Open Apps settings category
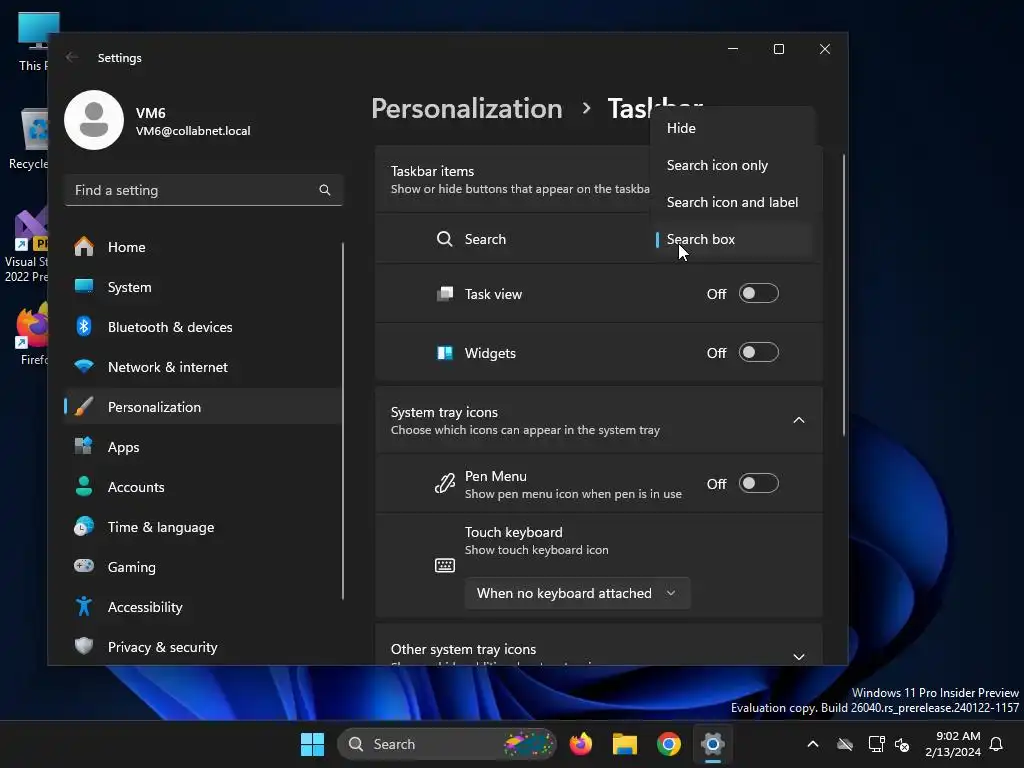The height and width of the screenshot is (768, 1024). pyautogui.click(x=202, y=447)
